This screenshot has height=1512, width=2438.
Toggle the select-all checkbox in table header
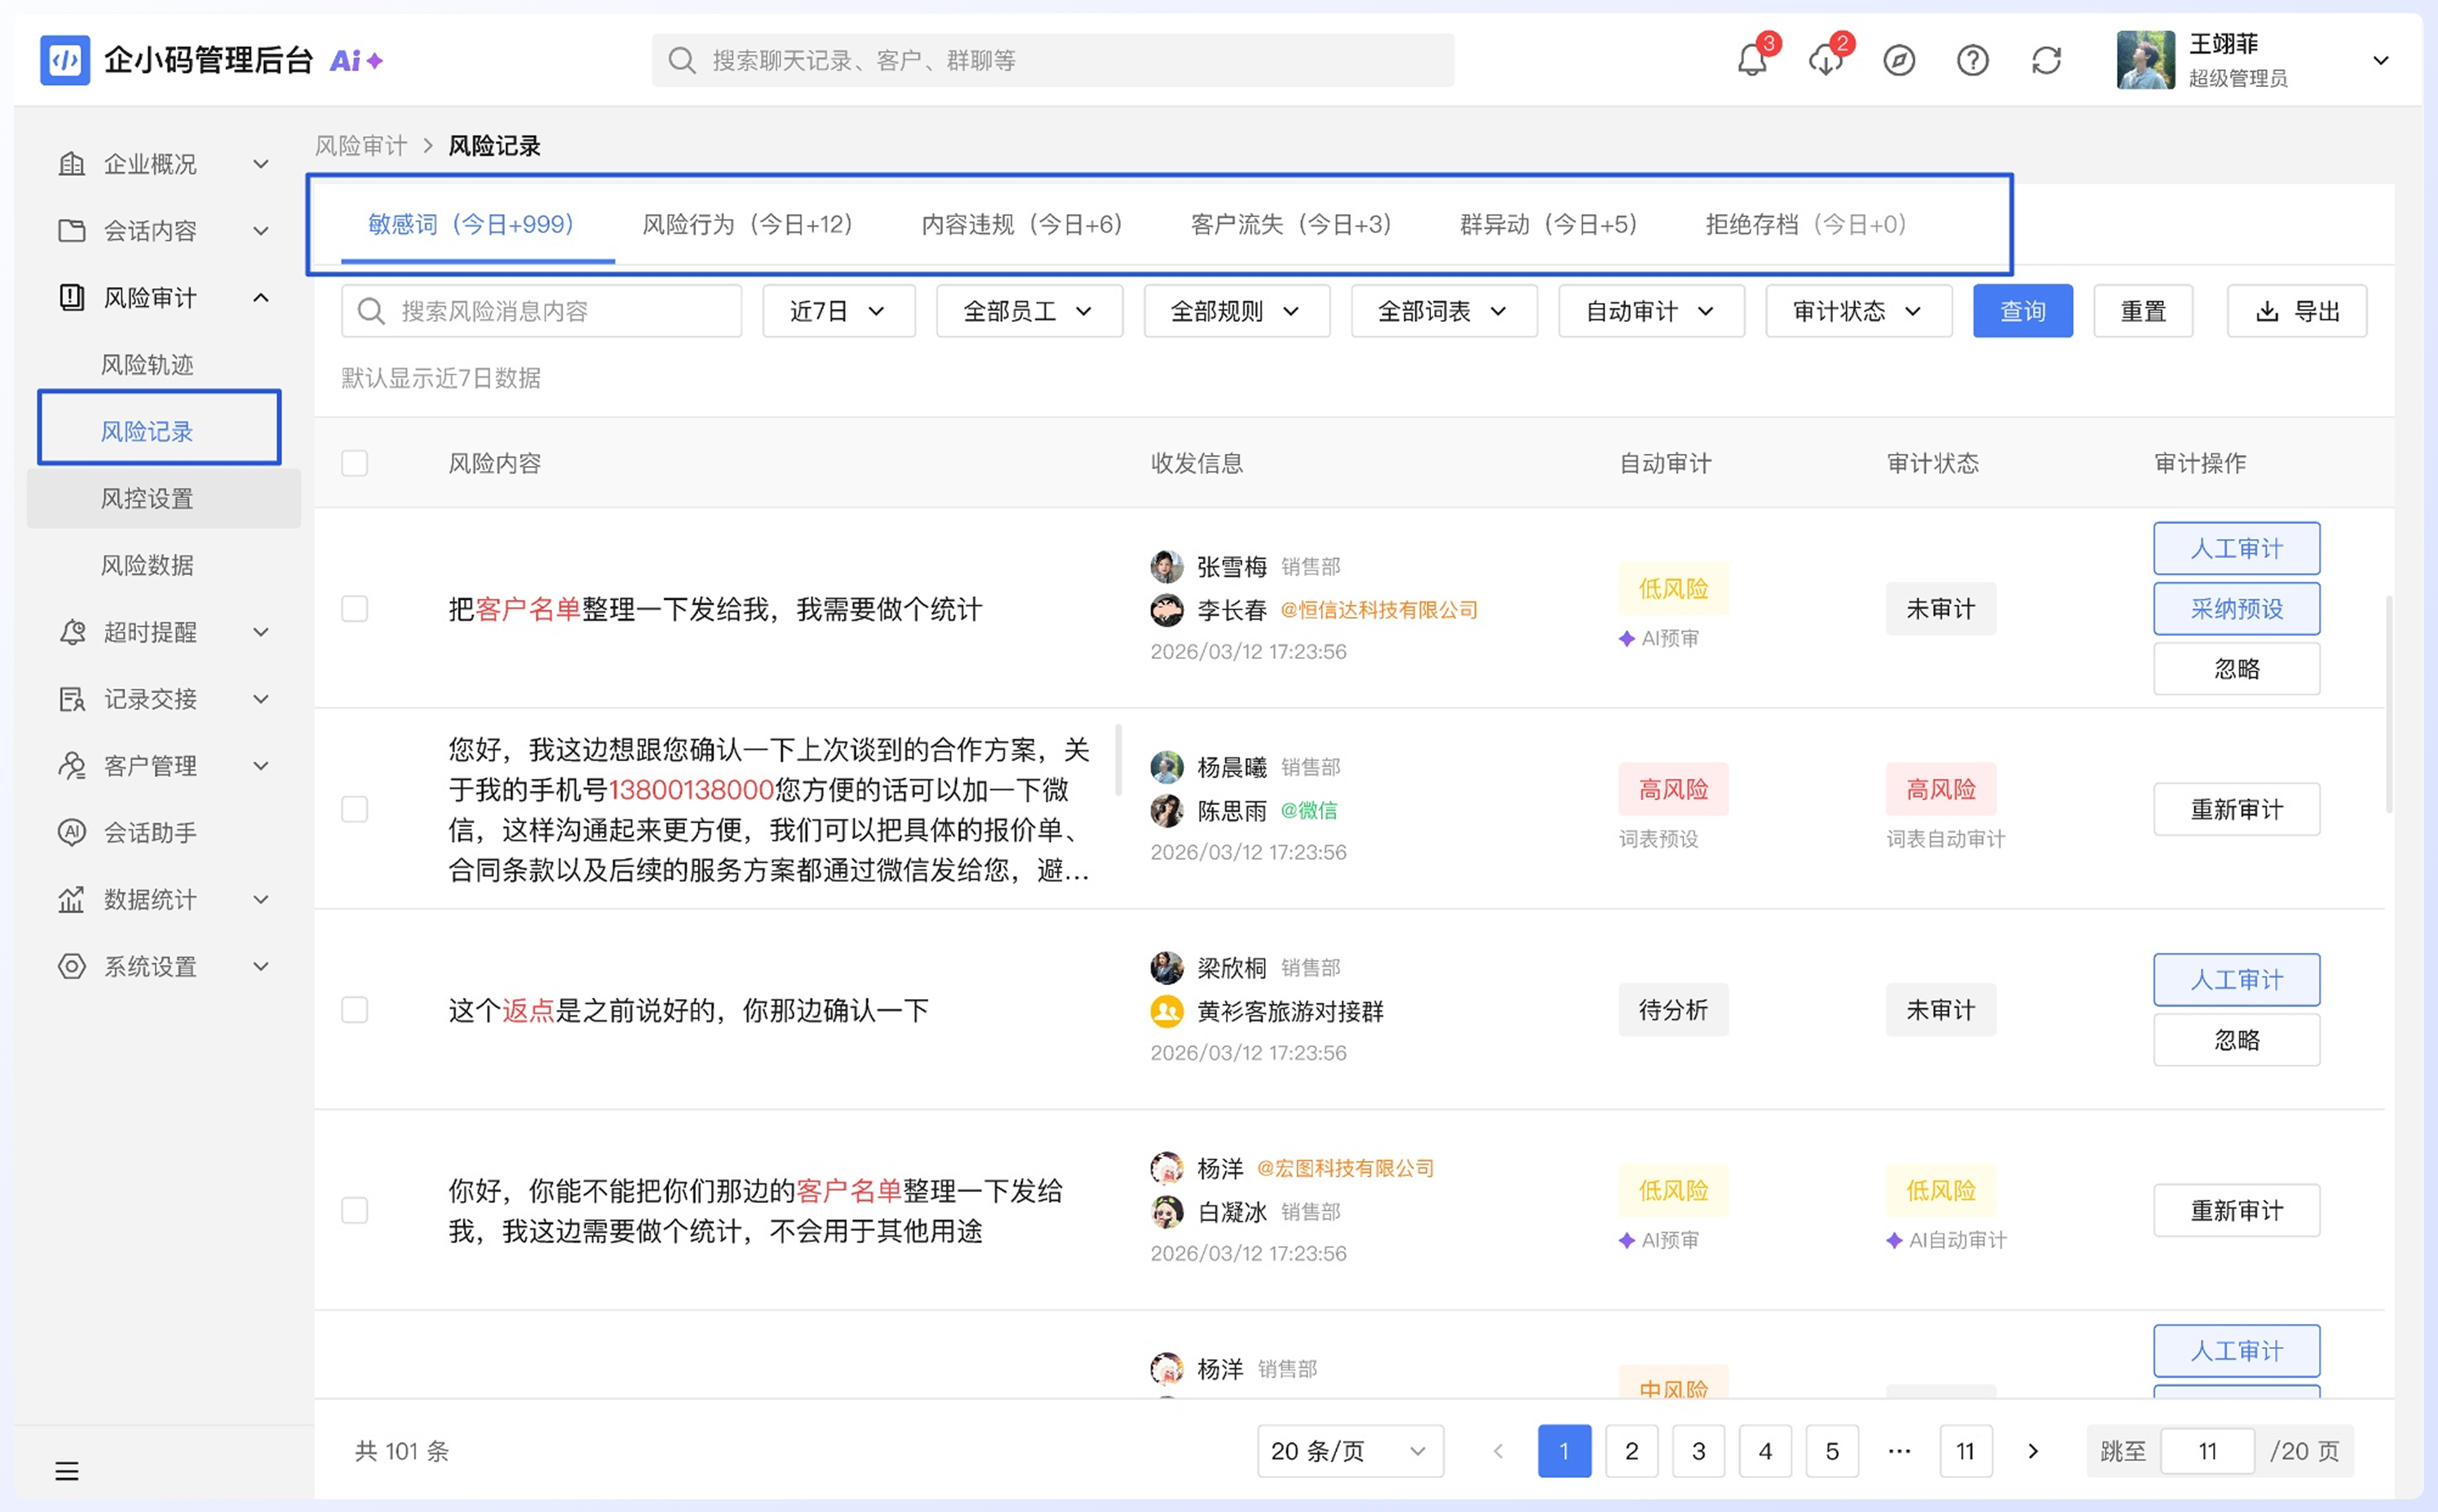355,463
